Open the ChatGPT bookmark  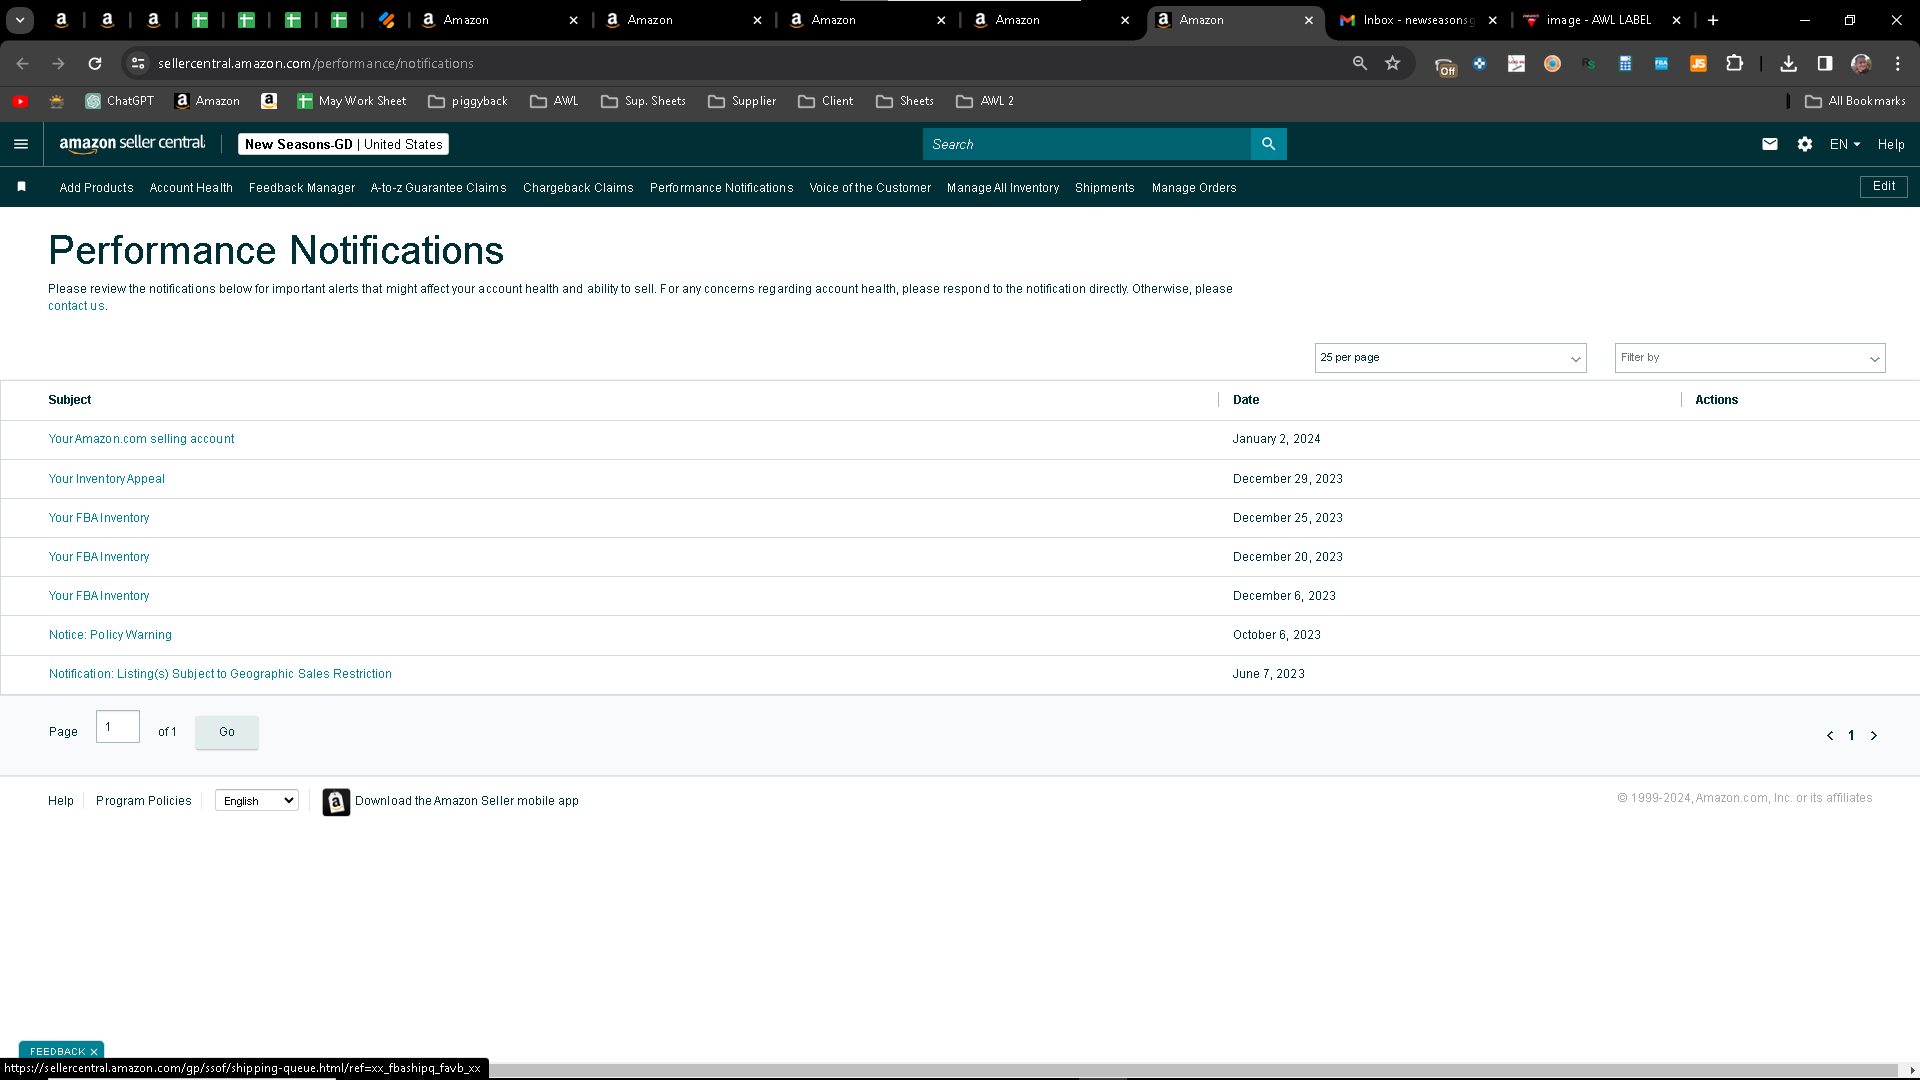[120, 101]
